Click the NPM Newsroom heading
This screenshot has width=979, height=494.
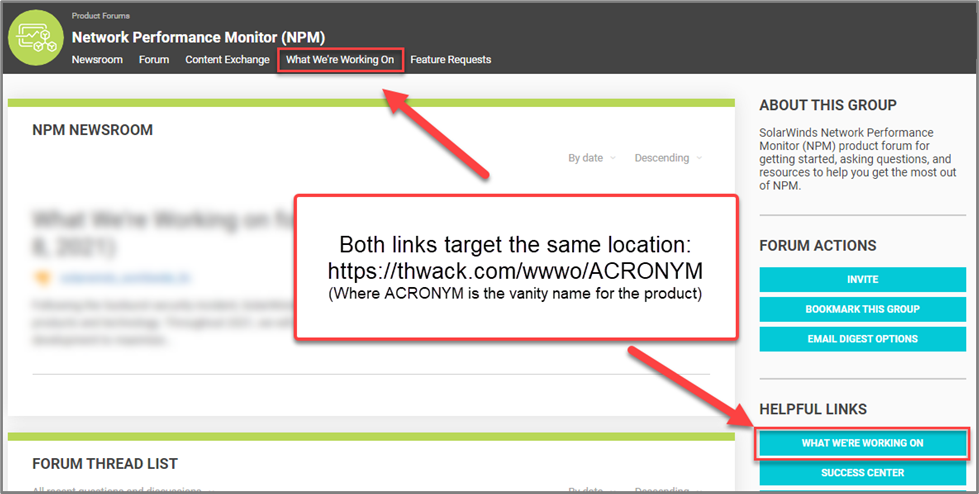92,130
